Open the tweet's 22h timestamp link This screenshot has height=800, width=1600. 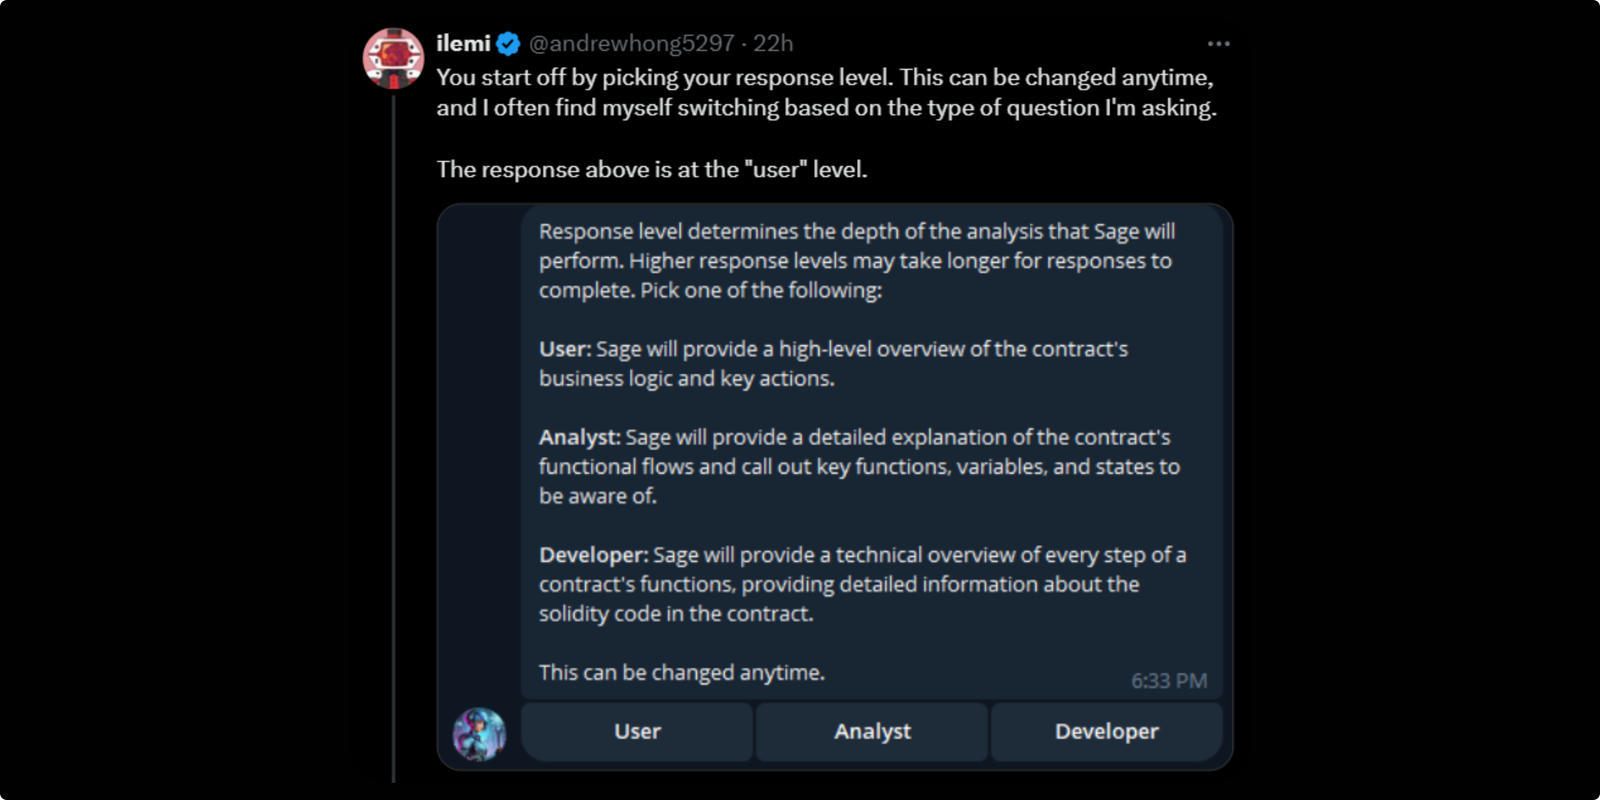(x=773, y=44)
